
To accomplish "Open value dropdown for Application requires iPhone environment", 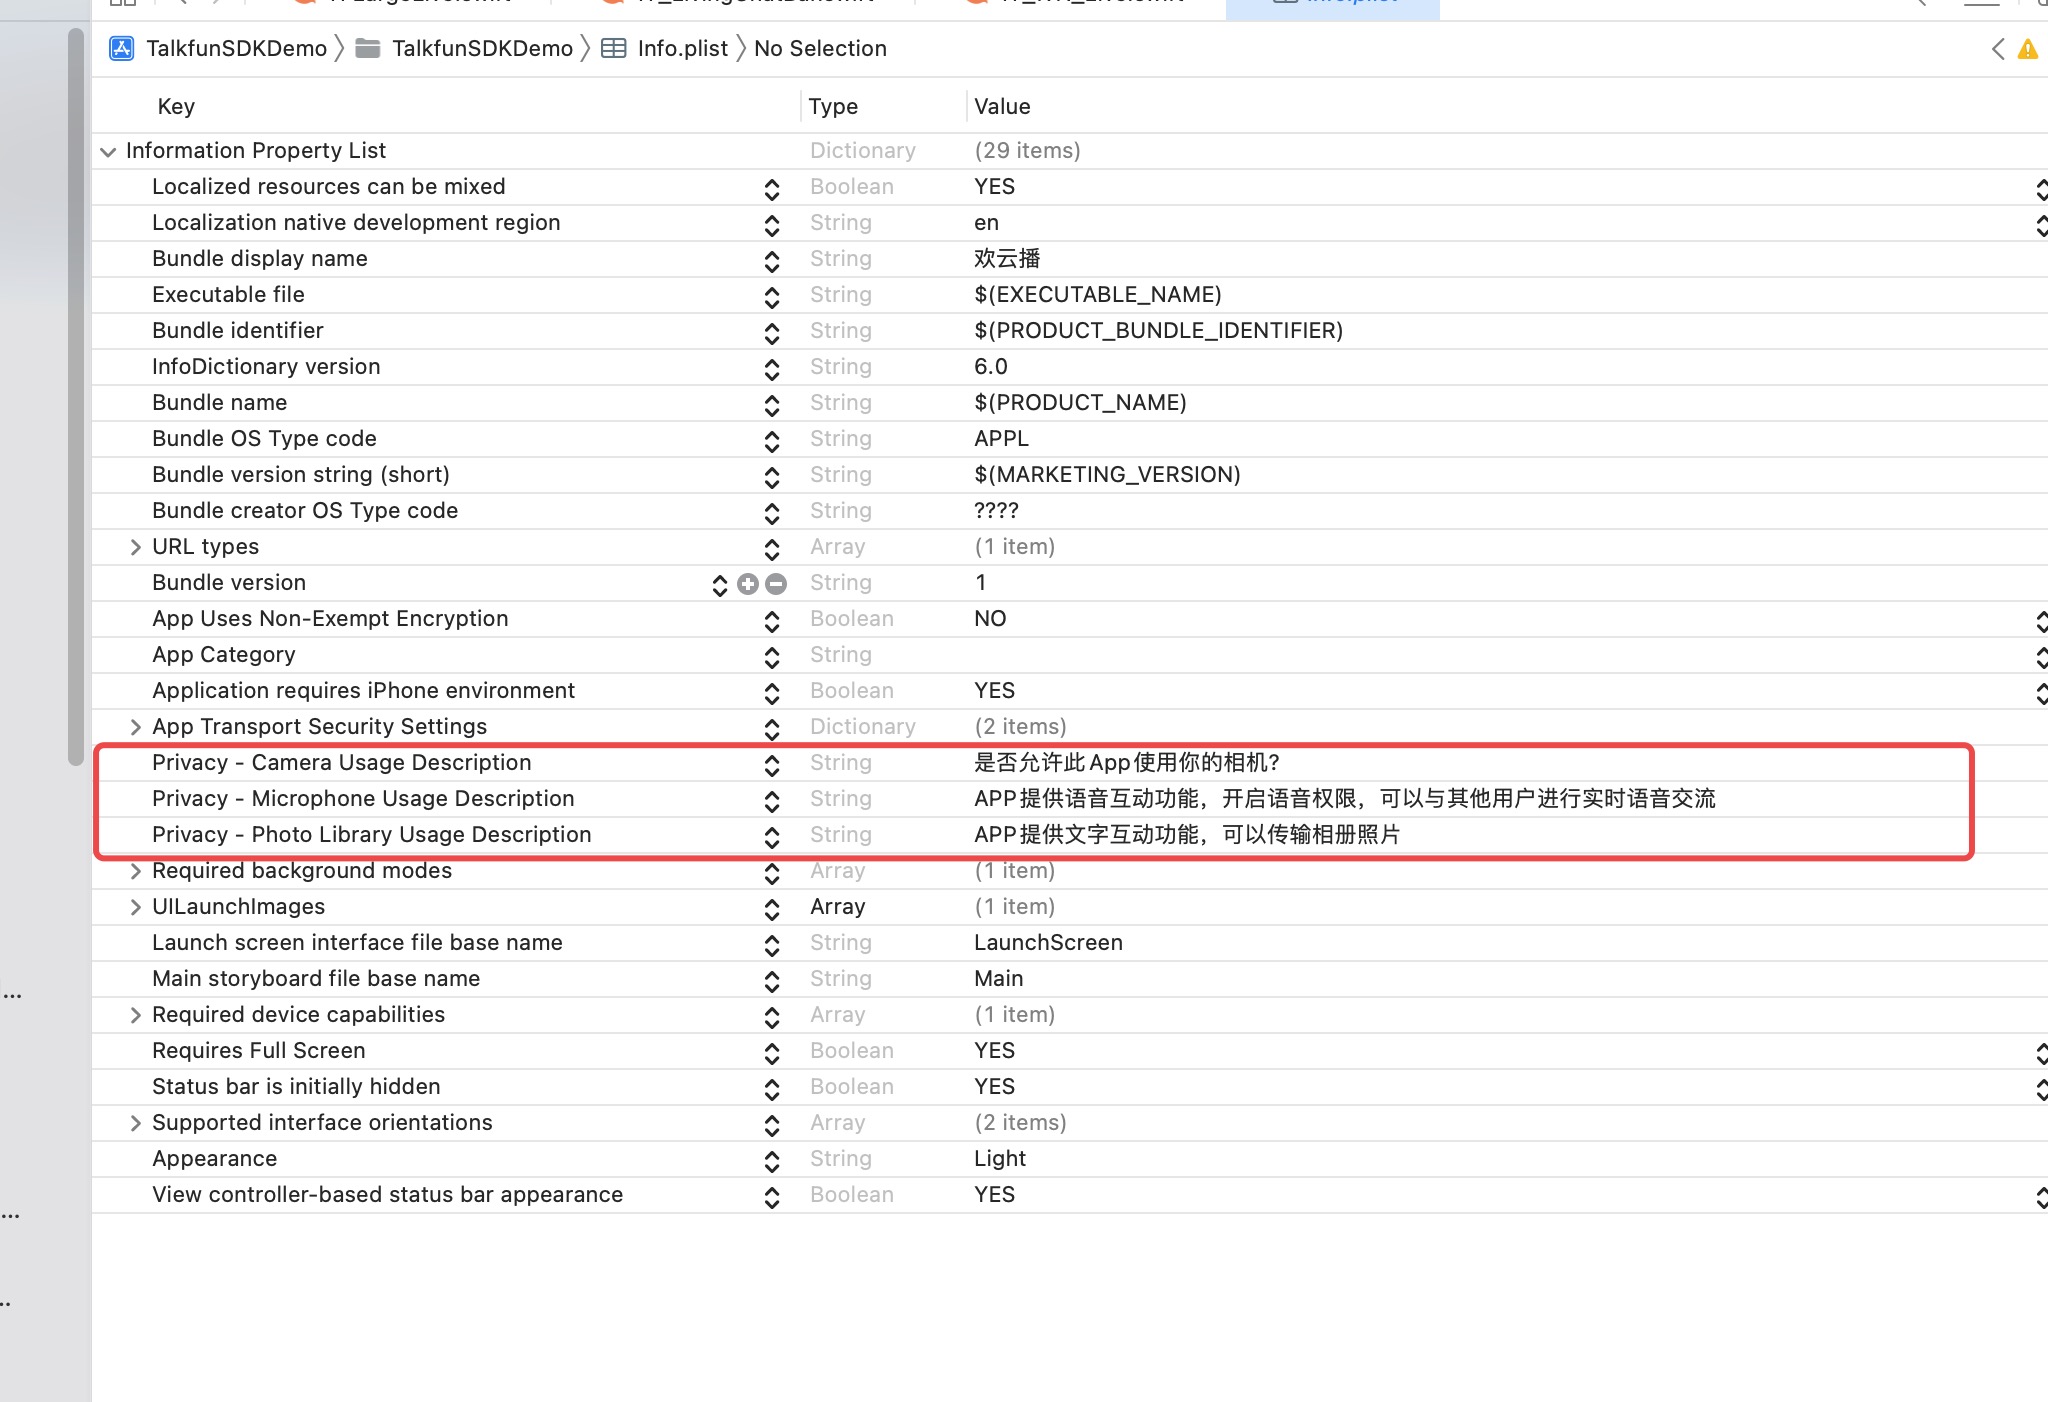I will (x=2041, y=692).
